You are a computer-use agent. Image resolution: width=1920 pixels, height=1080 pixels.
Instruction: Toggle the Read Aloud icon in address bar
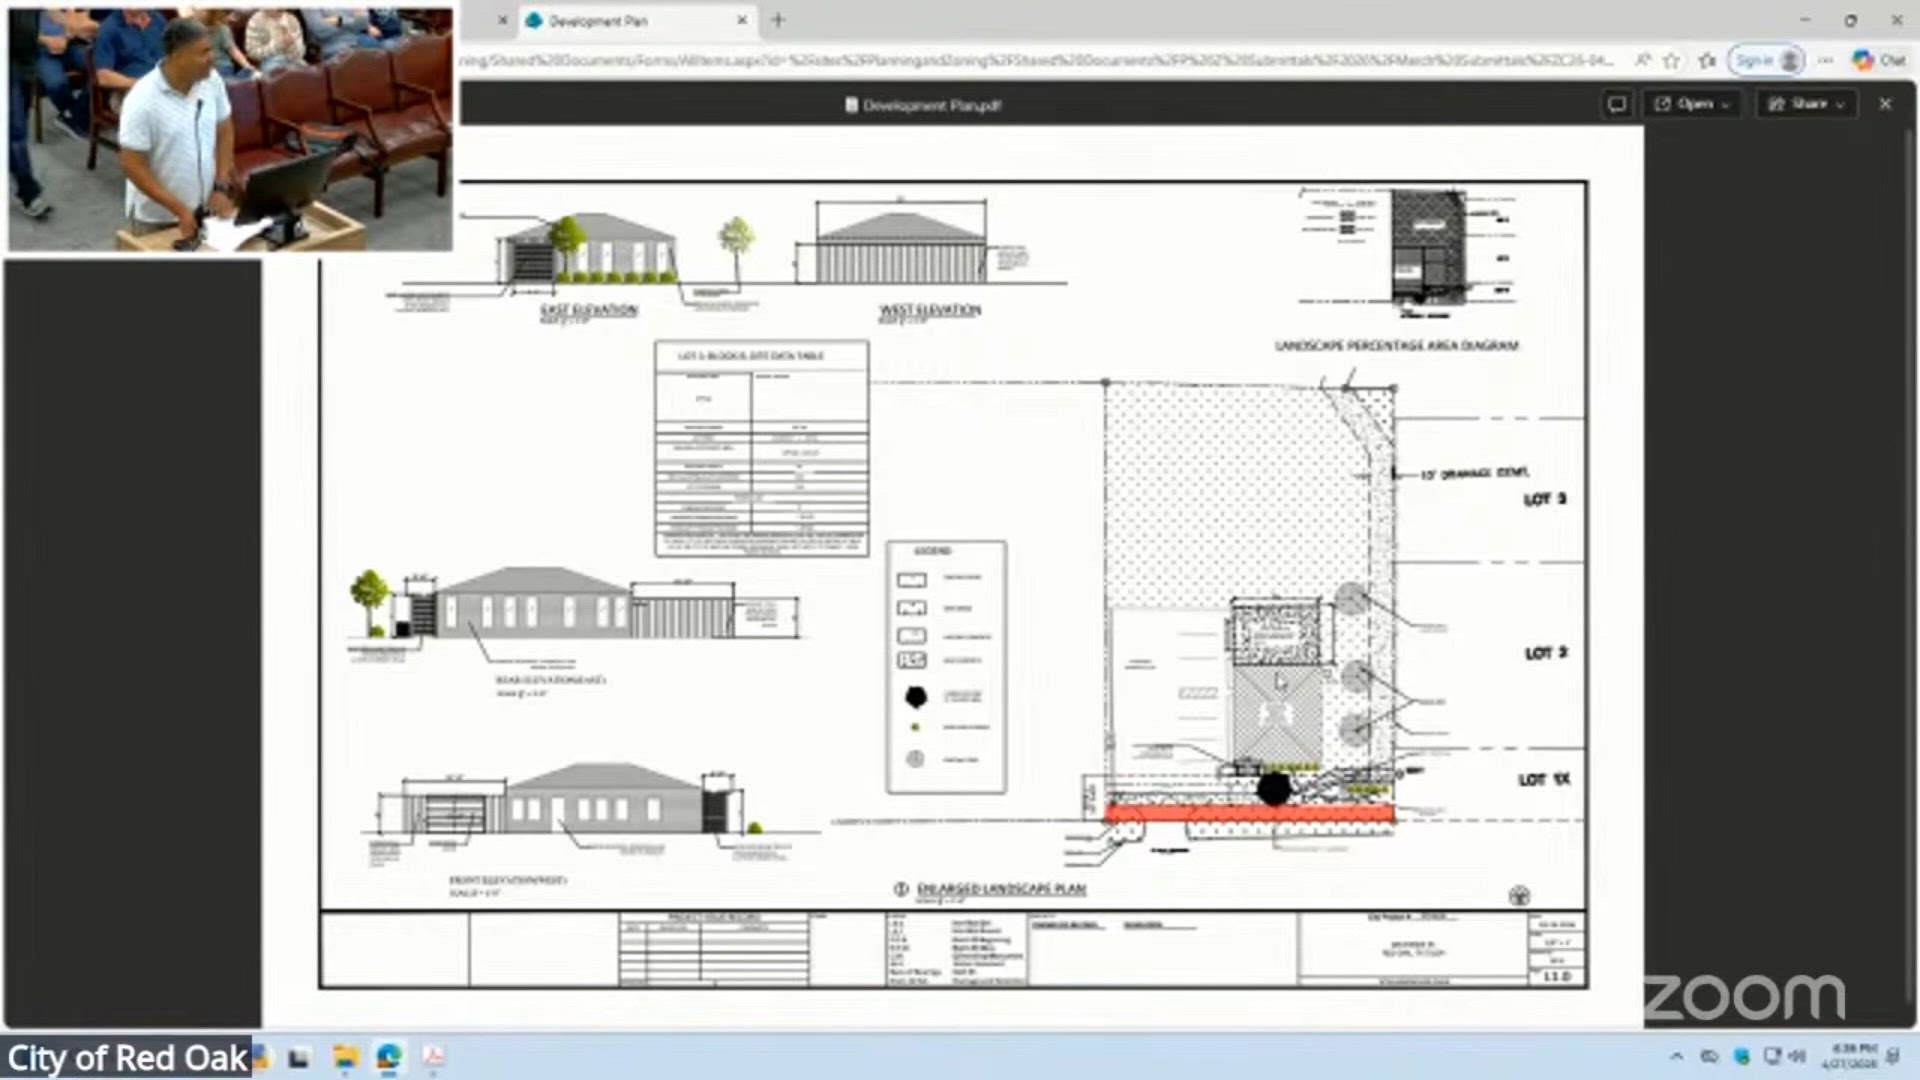click(x=1642, y=60)
